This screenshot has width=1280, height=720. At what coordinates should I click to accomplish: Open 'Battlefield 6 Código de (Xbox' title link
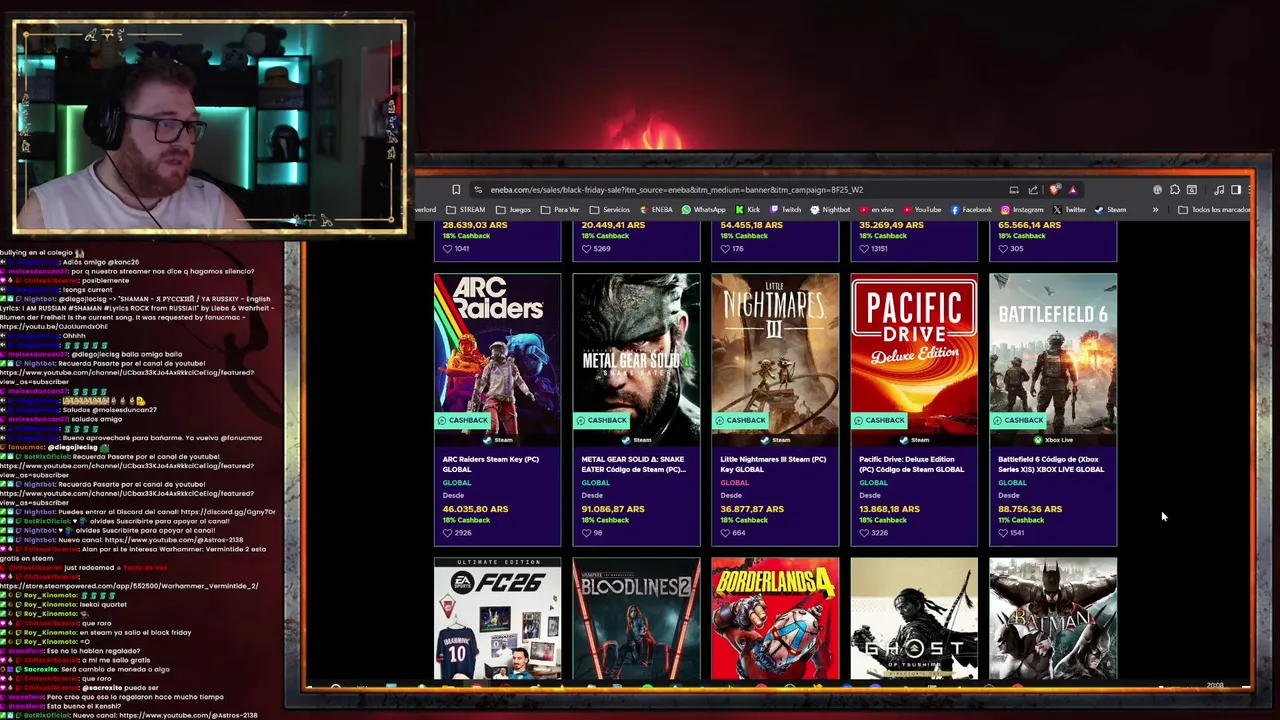tap(1051, 464)
